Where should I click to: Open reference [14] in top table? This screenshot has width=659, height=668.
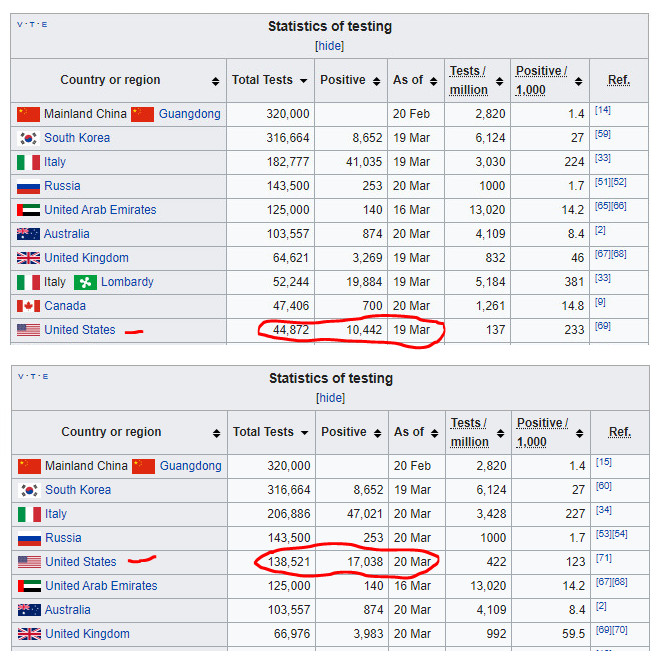(603, 110)
